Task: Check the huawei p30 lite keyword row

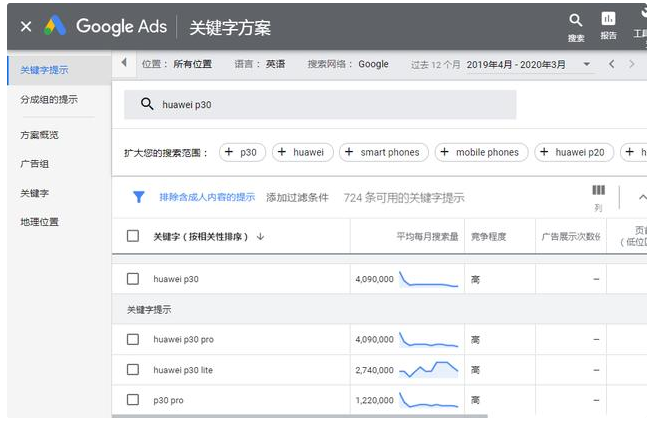Action: (x=133, y=370)
